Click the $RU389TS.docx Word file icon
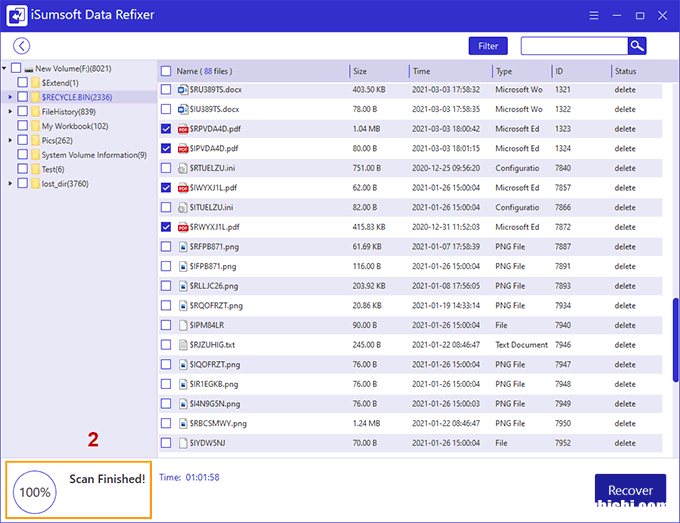Image resolution: width=680 pixels, height=523 pixels. pos(183,90)
